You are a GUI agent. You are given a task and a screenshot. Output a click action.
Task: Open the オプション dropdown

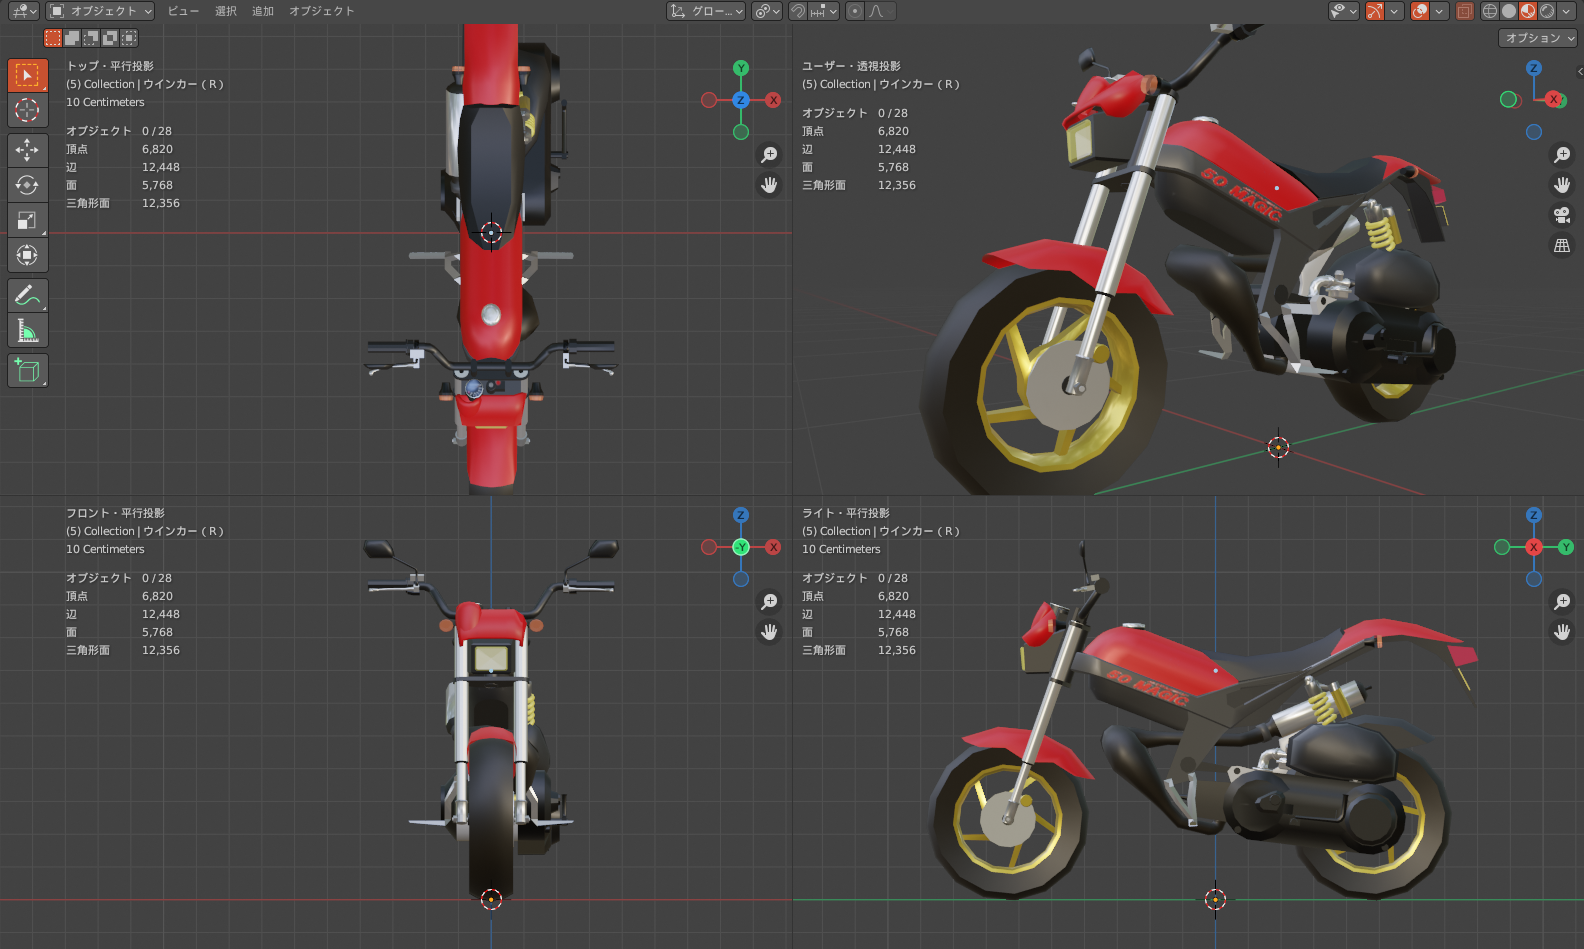1538,38
